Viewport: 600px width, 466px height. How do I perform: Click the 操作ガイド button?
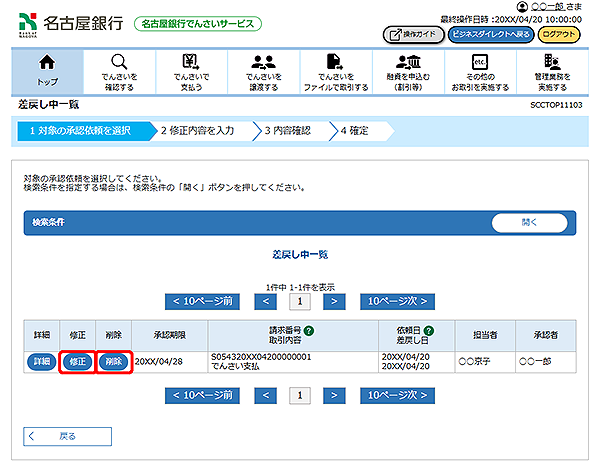point(413,34)
